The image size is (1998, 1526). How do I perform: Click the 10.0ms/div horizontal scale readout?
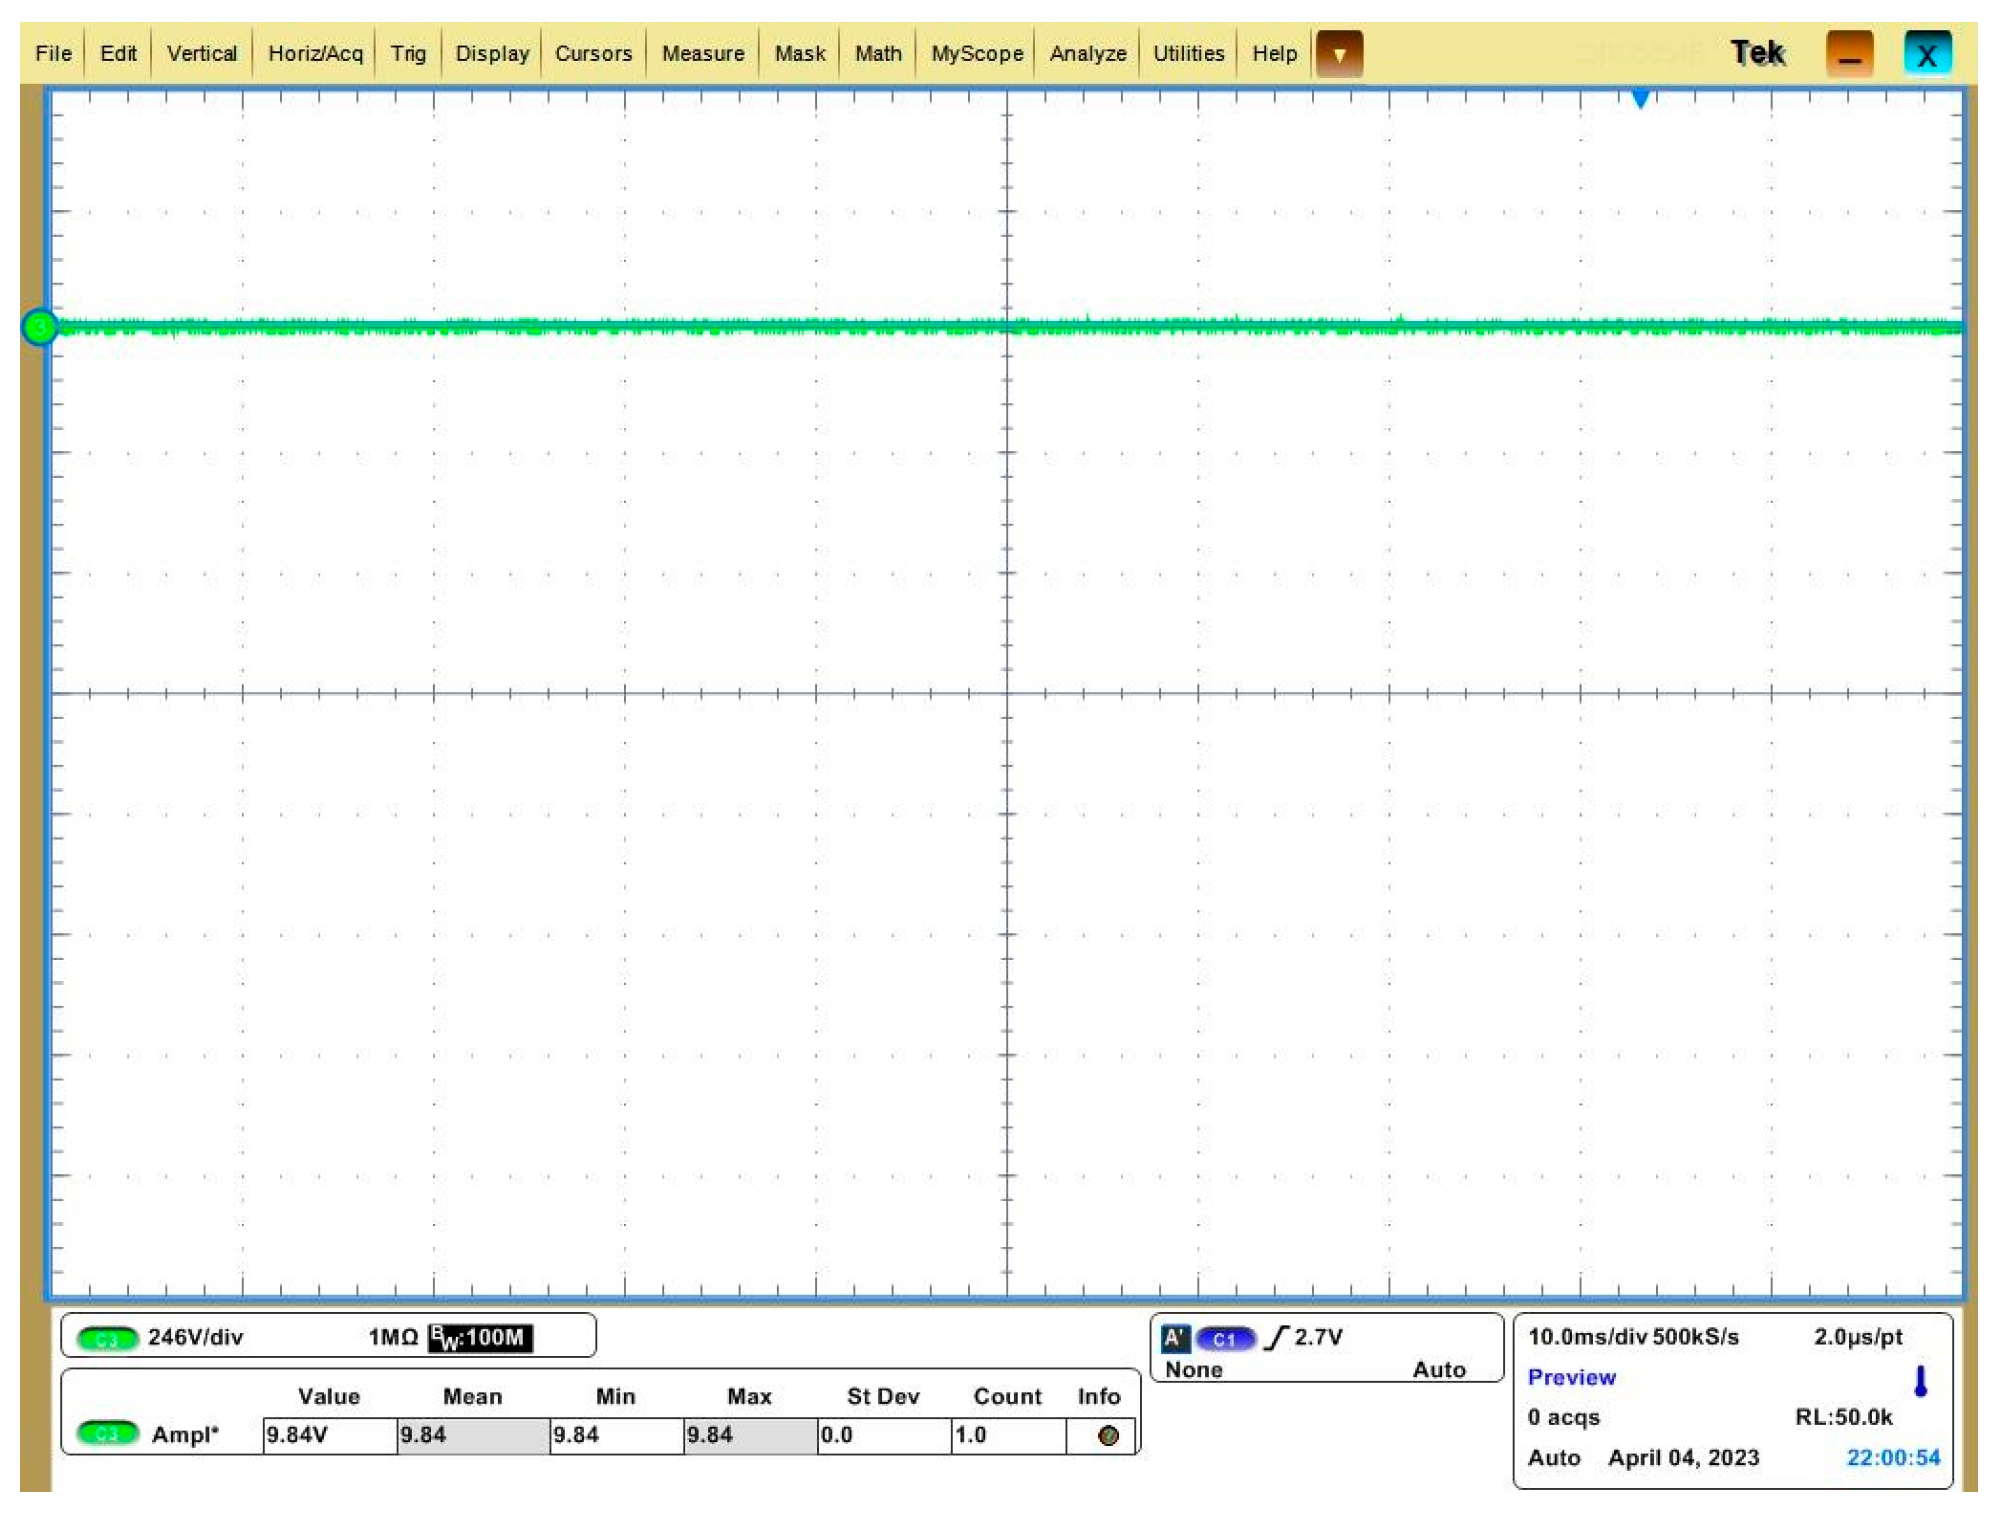(1587, 1337)
